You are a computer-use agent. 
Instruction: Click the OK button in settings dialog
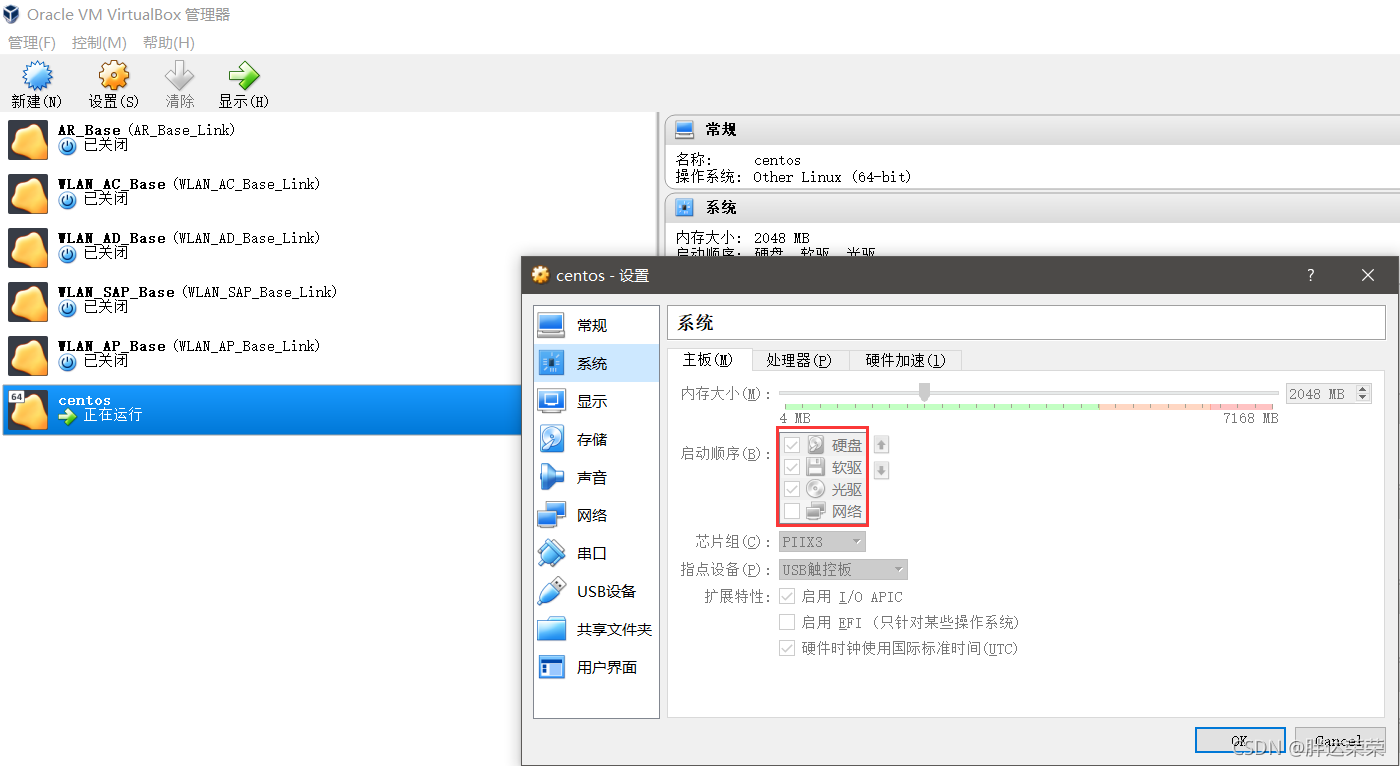[1239, 741]
